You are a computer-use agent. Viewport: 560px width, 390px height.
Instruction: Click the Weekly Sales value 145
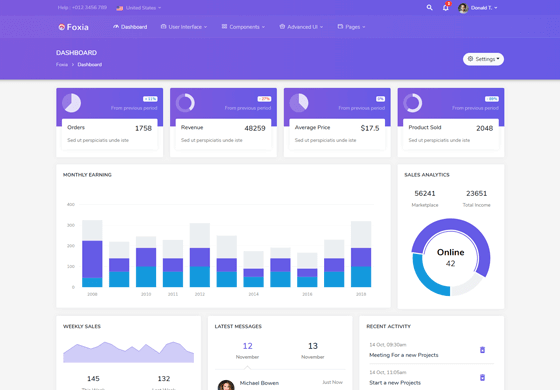pos(93,379)
